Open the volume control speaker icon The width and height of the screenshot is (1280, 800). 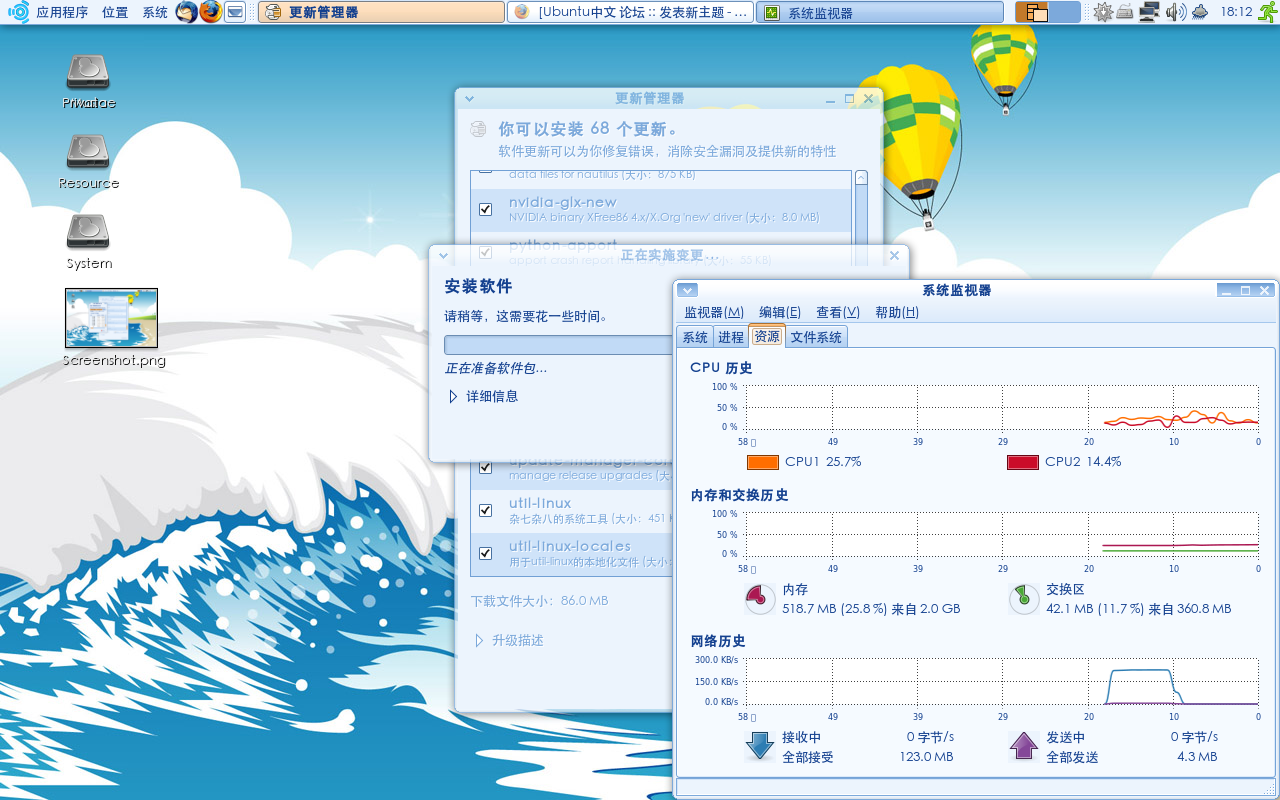pyautogui.click(x=1175, y=12)
